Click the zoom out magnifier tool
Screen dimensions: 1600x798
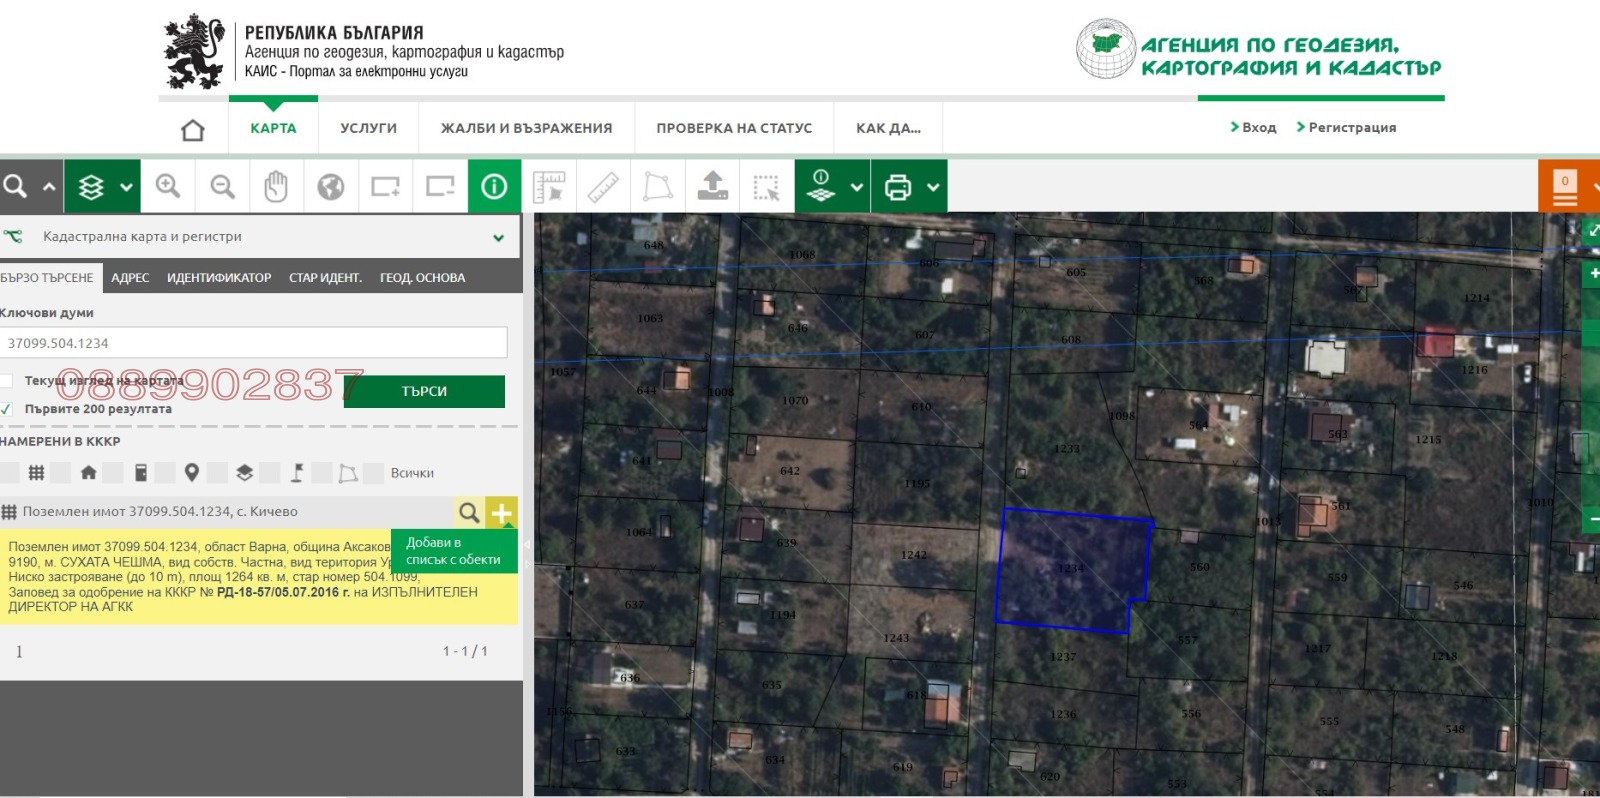tap(222, 186)
